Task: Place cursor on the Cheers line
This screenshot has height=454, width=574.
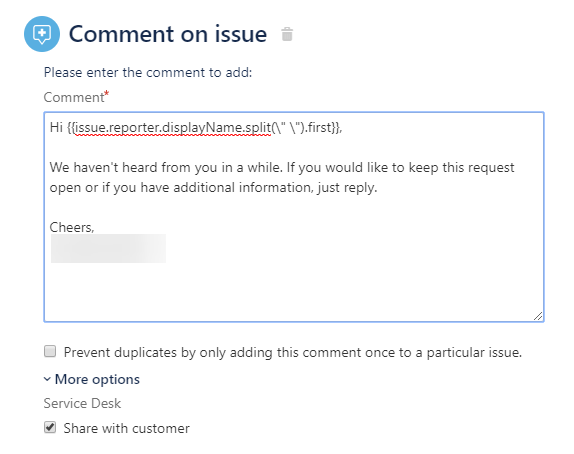Action: pos(72,227)
